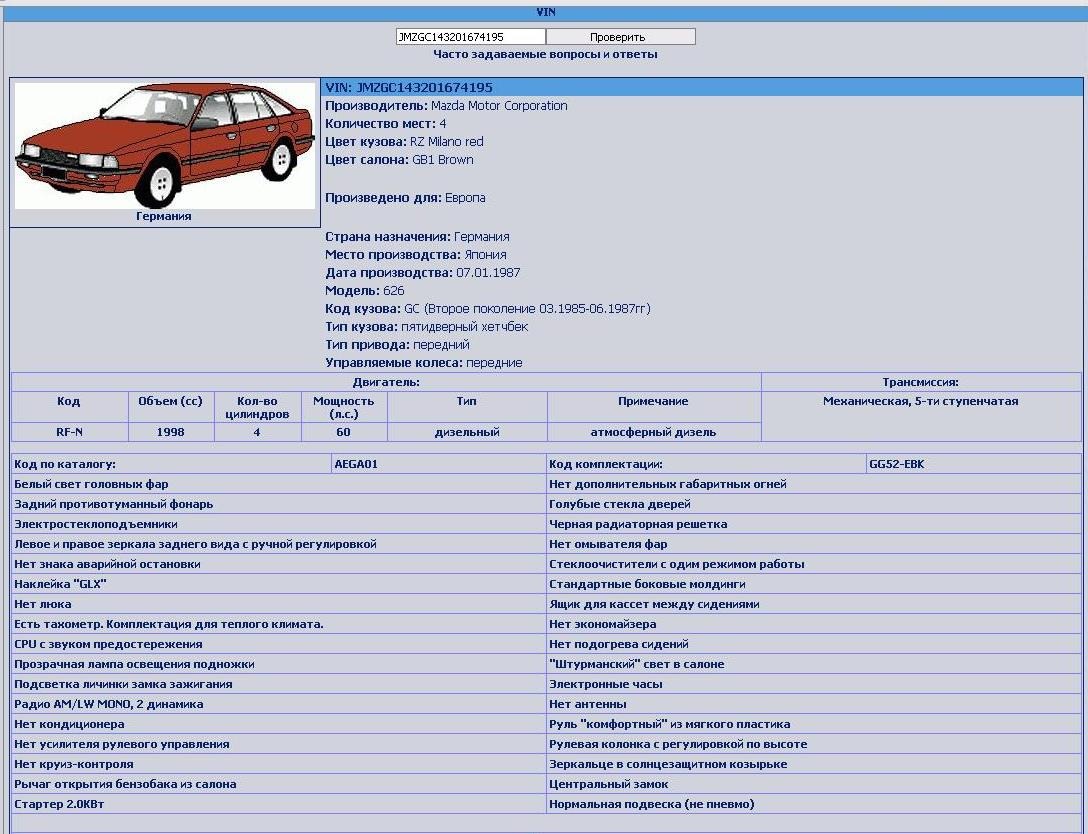Click Нет люка row
Image resolution: width=1088 pixels, height=834 pixels.
coord(279,604)
